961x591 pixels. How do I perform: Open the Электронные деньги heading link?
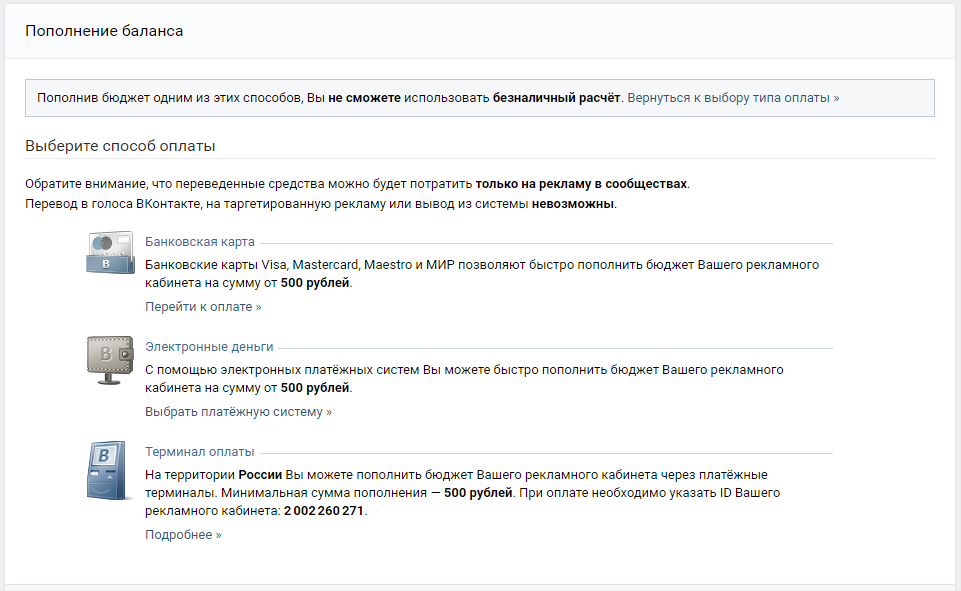[209, 346]
